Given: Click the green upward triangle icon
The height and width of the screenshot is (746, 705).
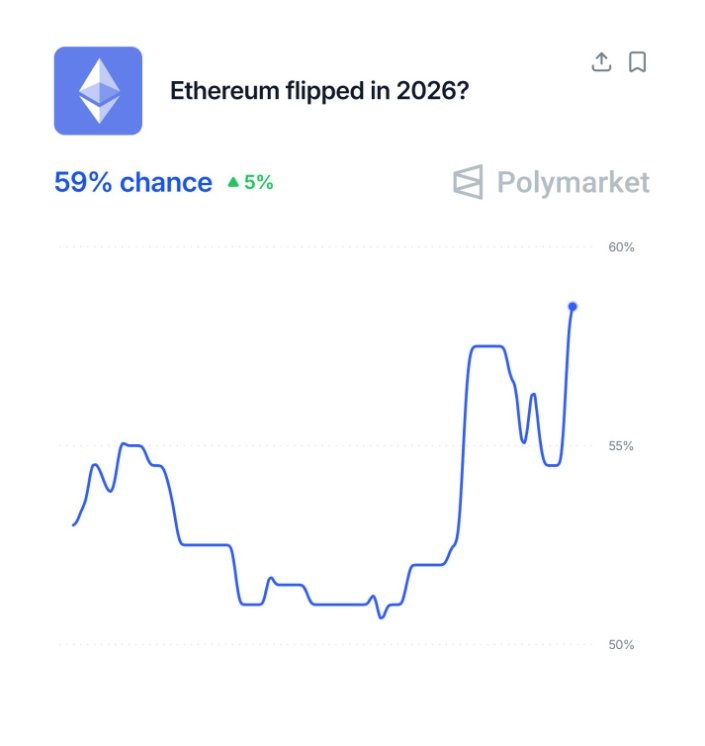Looking at the screenshot, I should point(233,182).
